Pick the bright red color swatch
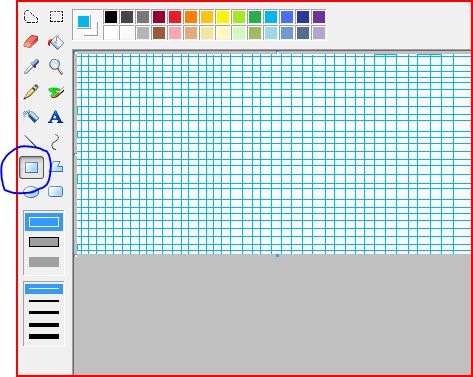 175,17
